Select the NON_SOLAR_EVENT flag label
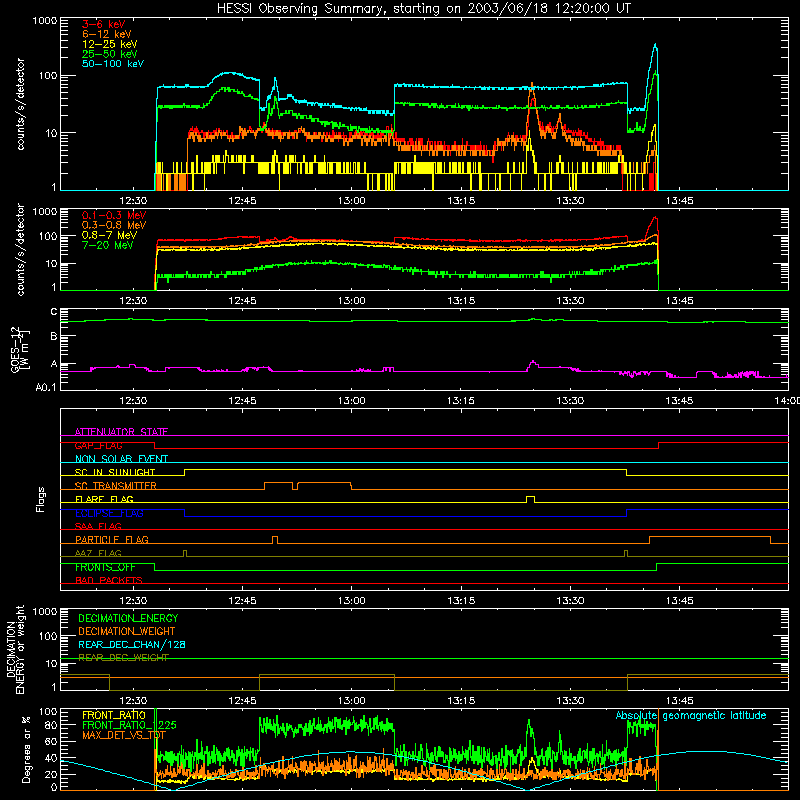 pyautogui.click(x=121, y=459)
